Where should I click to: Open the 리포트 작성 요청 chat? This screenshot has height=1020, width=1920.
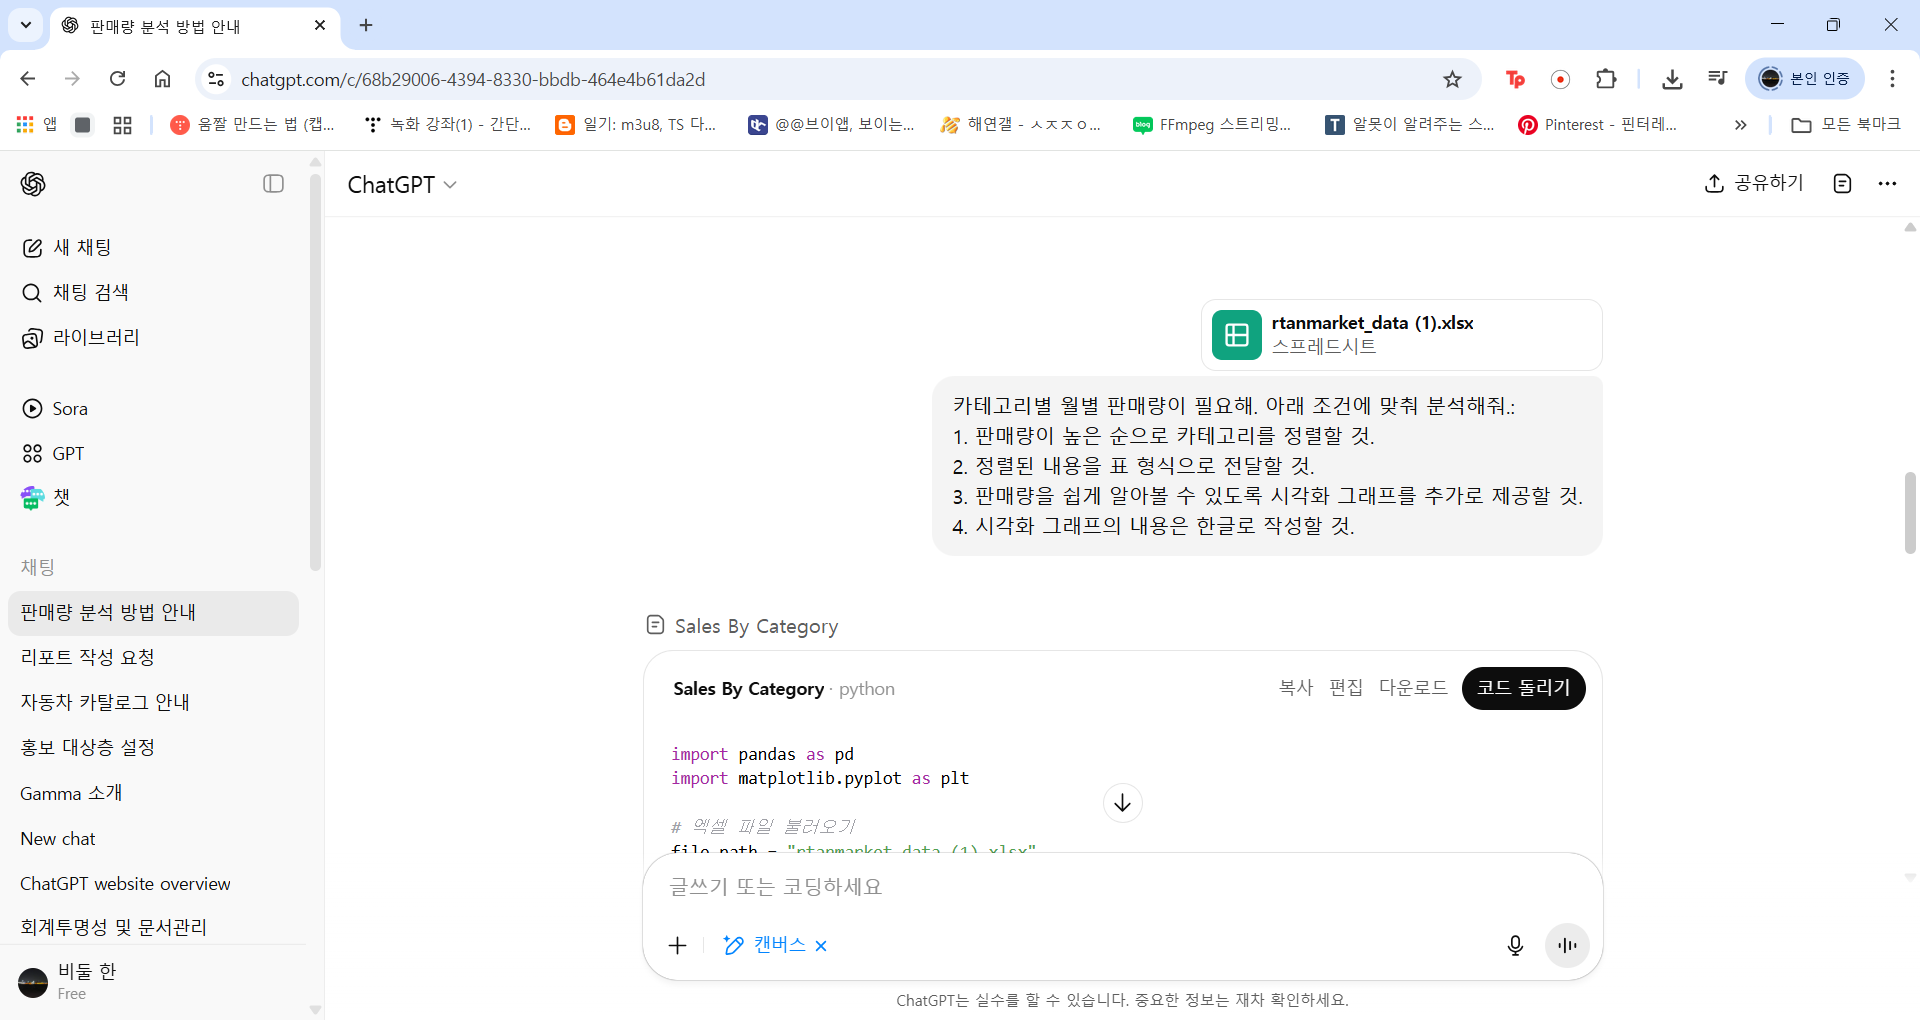coord(153,658)
